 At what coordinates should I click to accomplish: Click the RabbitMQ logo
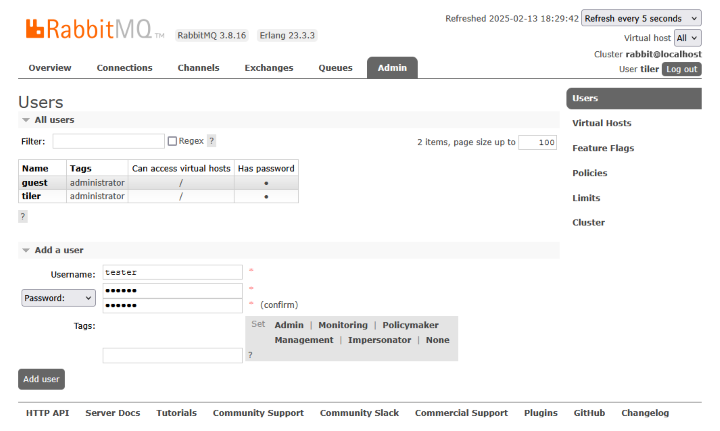click(x=95, y=29)
